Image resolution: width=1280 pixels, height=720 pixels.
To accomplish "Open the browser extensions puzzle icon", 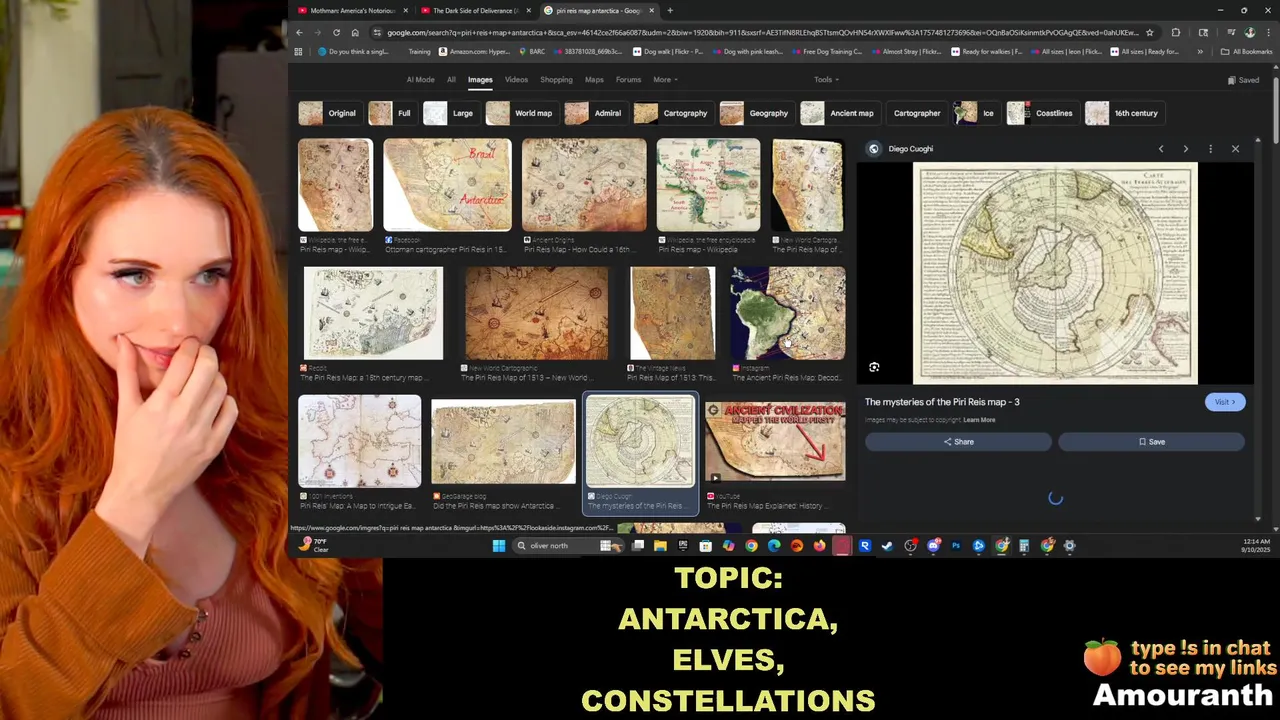I will click(1176, 32).
